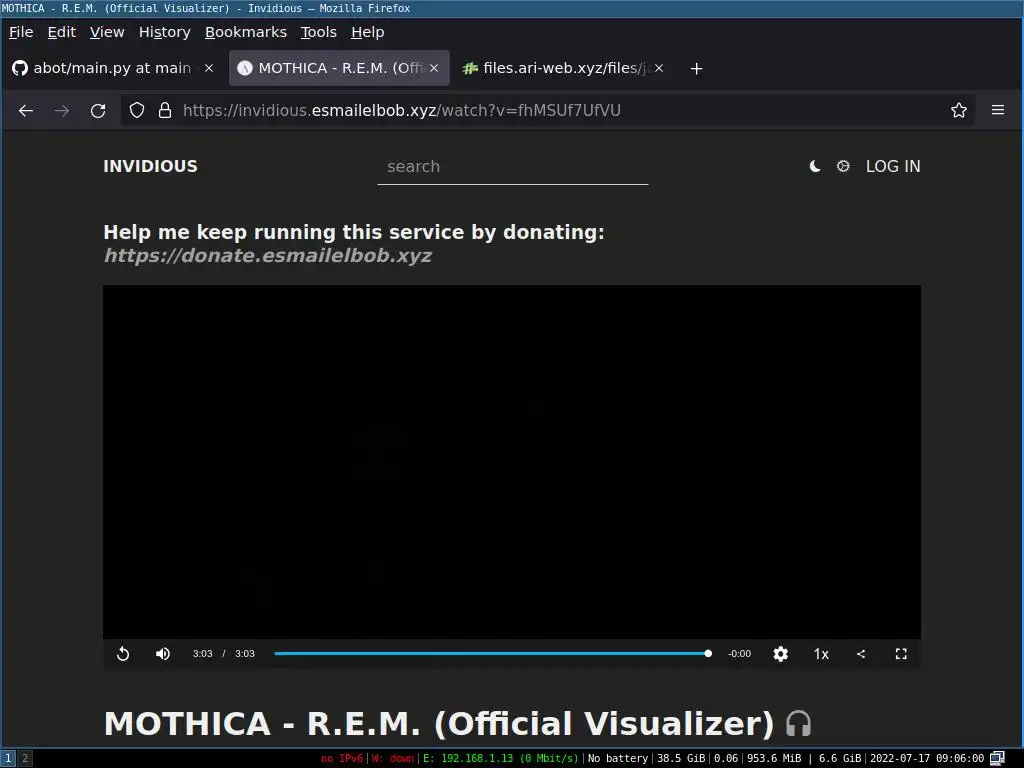Image resolution: width=1024 pixels, height=768 pixels.
Task: Click the share icon in player
Action: 861,654
